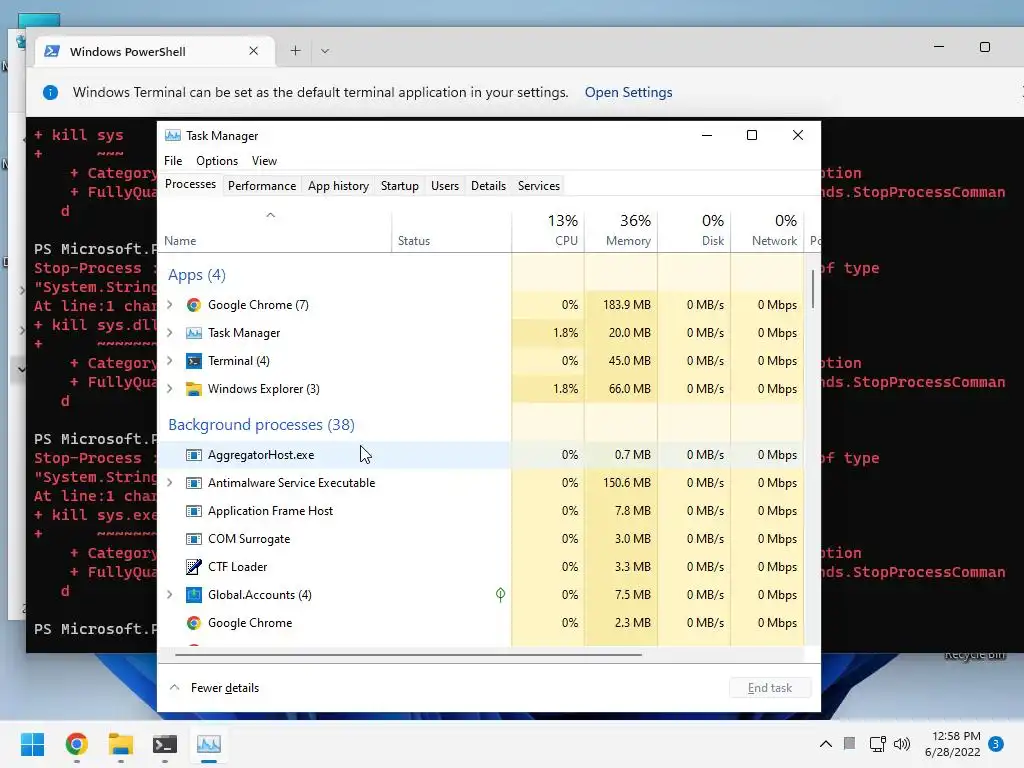Click the network tray icon

click(x=878, y=744)
